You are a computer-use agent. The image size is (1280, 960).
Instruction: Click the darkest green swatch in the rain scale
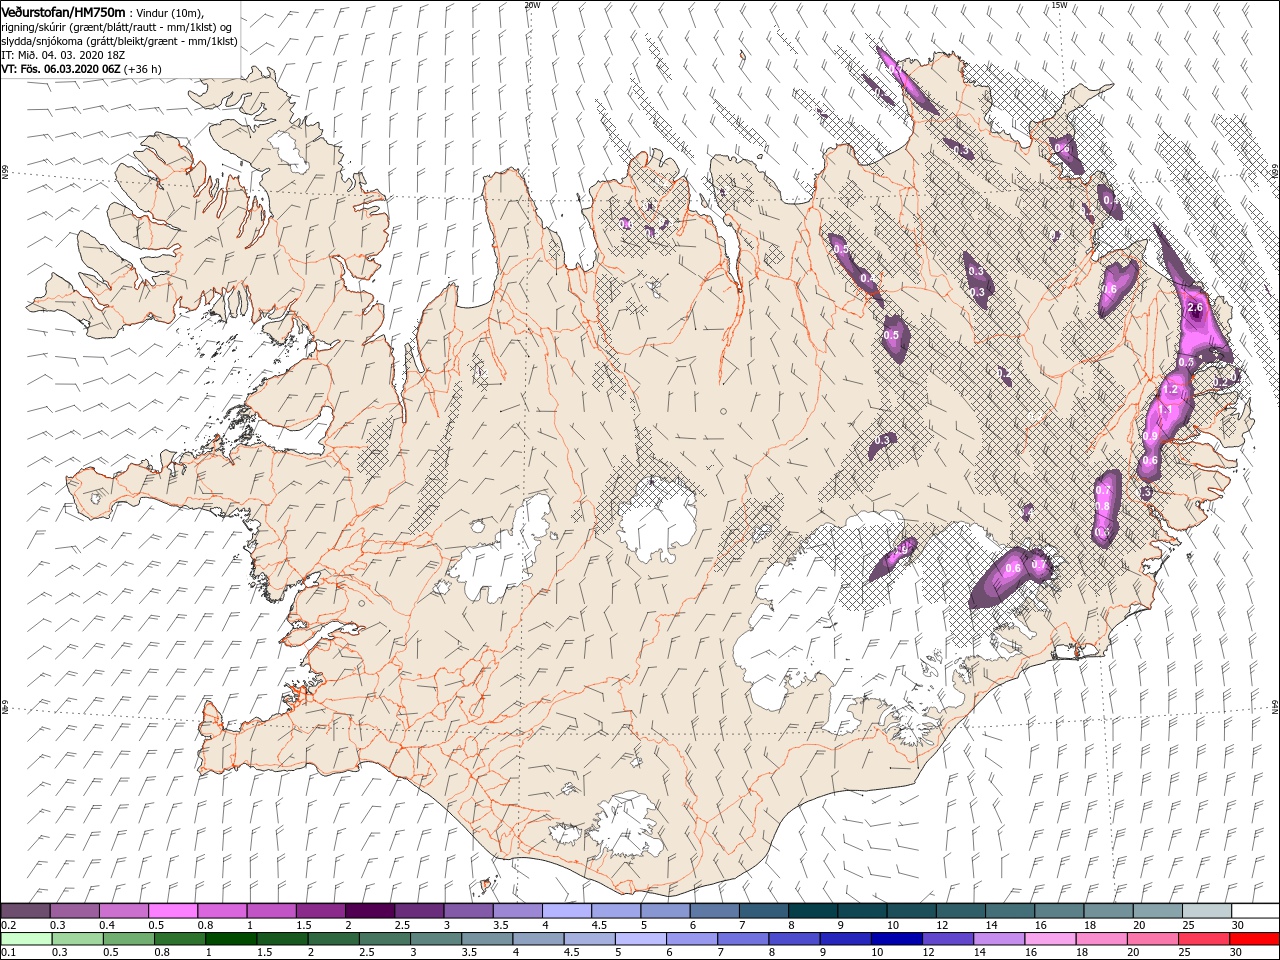(x=229, y=939)
